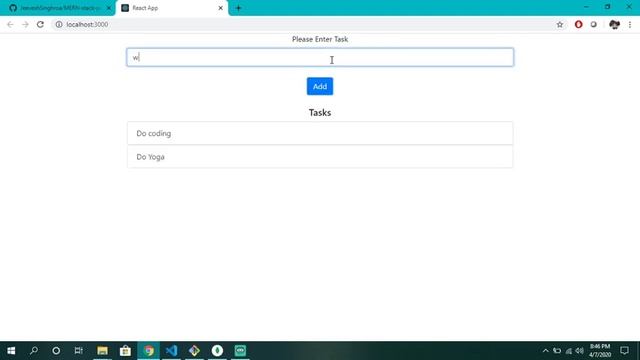
Task: Open the red Opera extension icon
Action: click(578, 24)
